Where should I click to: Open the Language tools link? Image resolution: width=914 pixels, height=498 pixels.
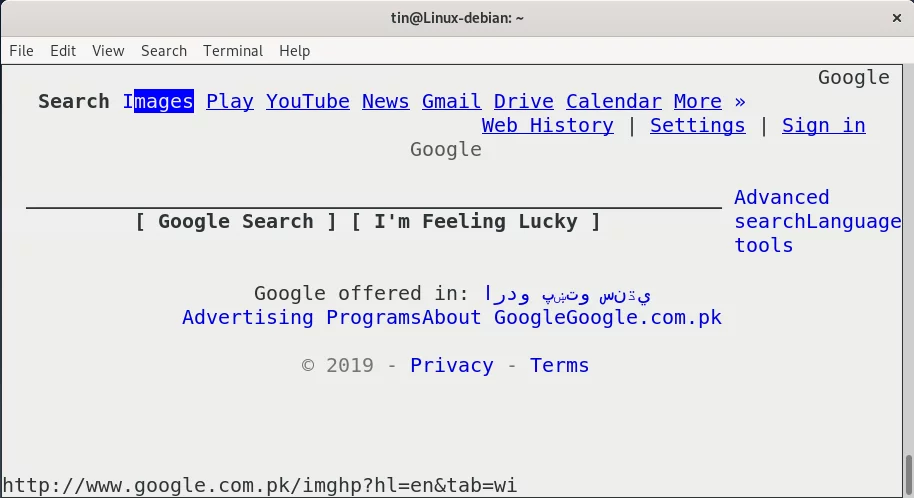point(817,233)
